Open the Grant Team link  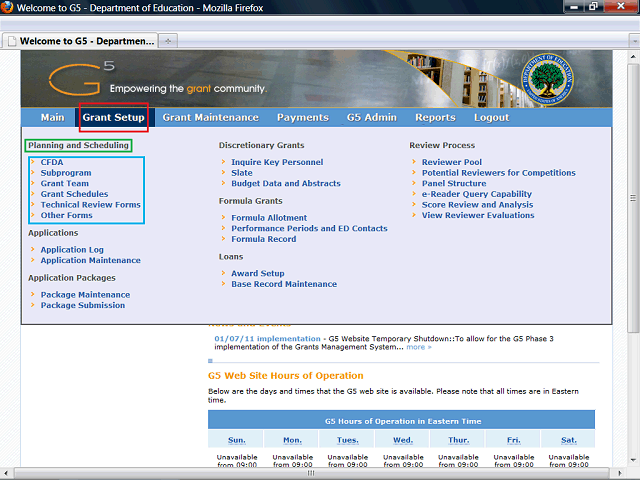(x=64, y=183)
